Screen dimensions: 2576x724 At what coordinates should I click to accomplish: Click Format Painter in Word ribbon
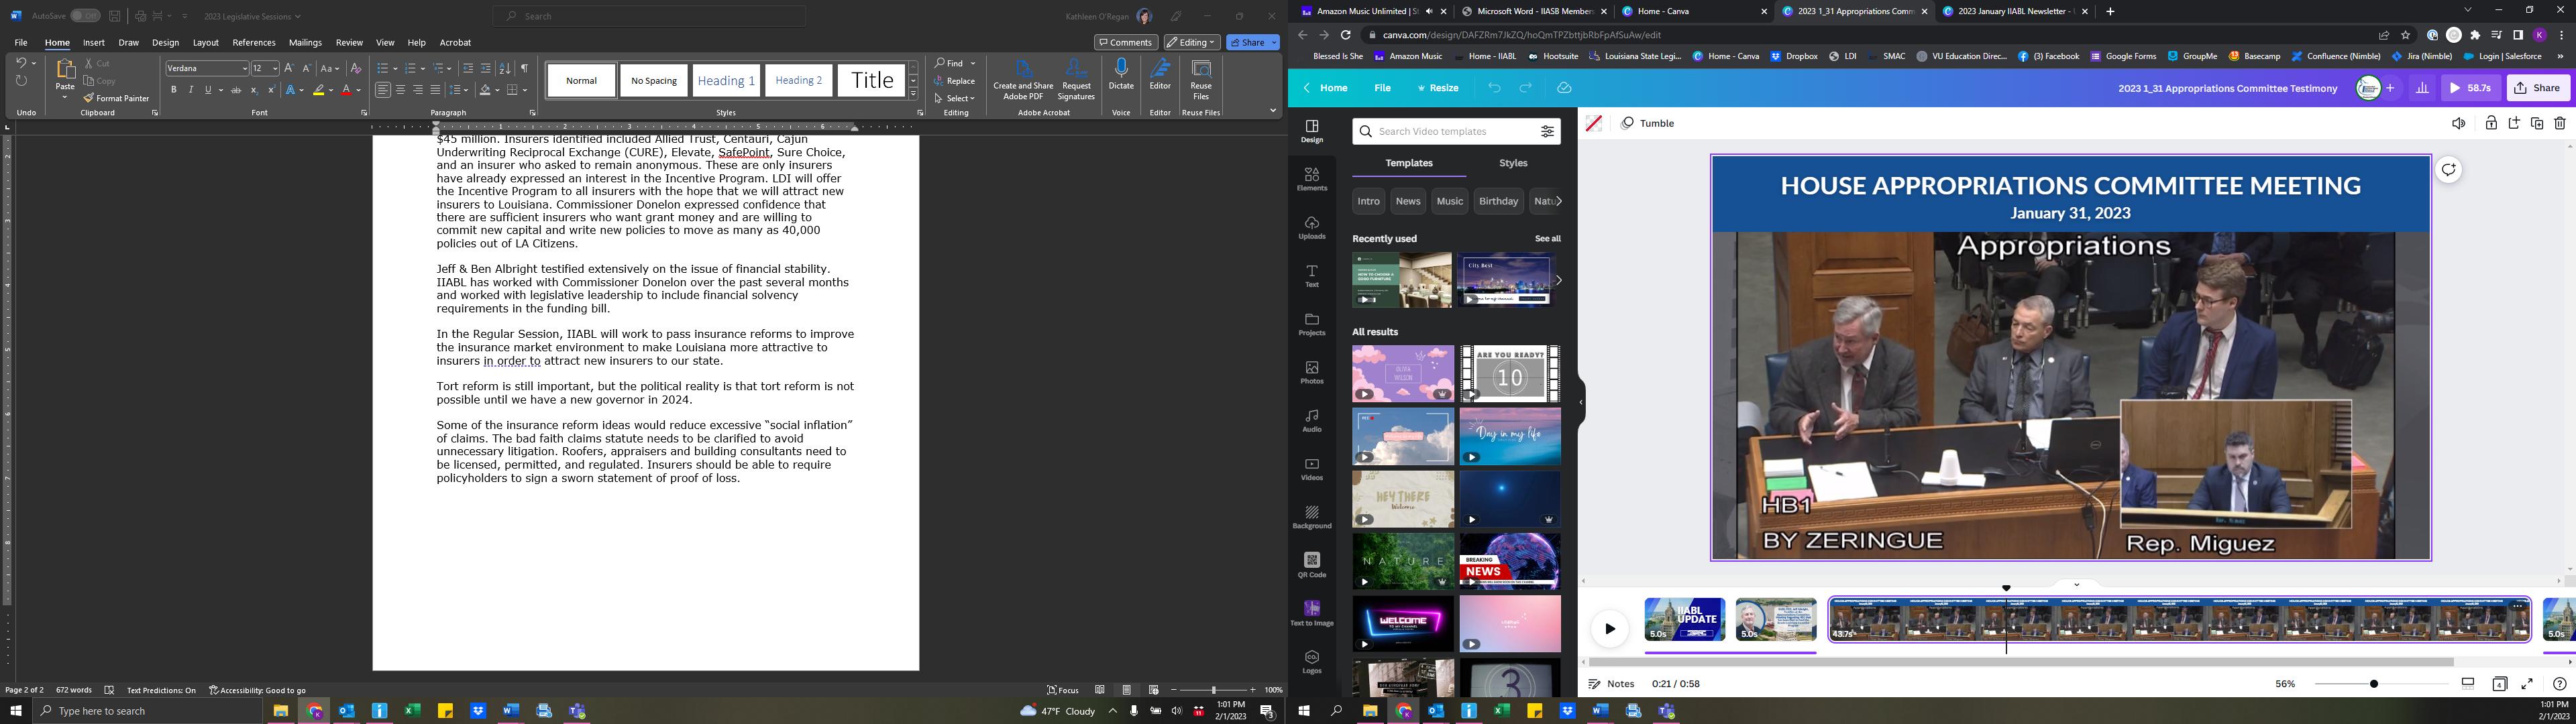click(x=116, y=98)
